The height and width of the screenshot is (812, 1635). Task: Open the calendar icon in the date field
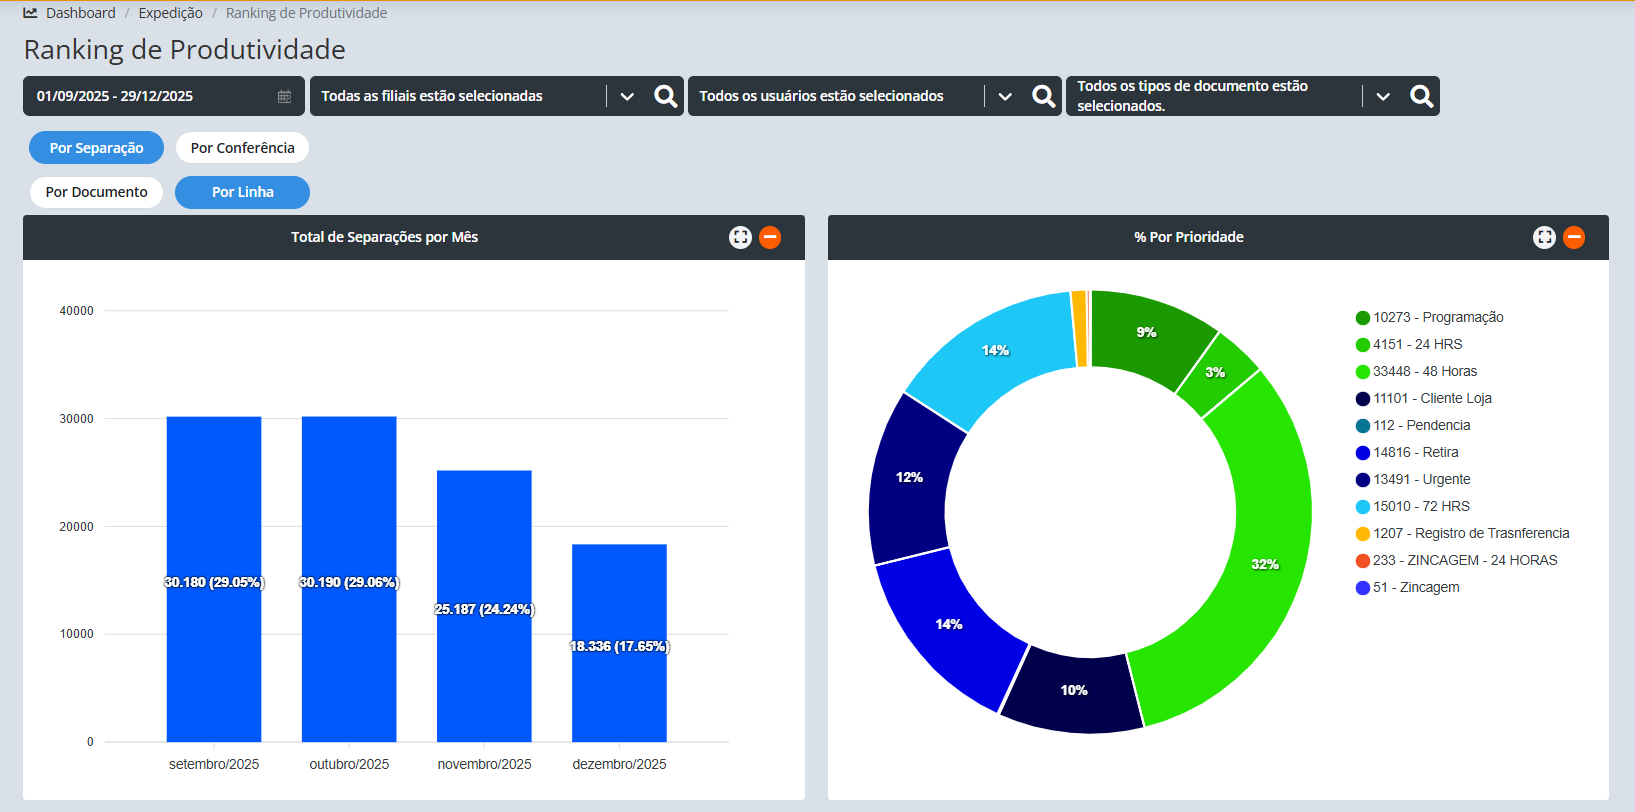284,97
